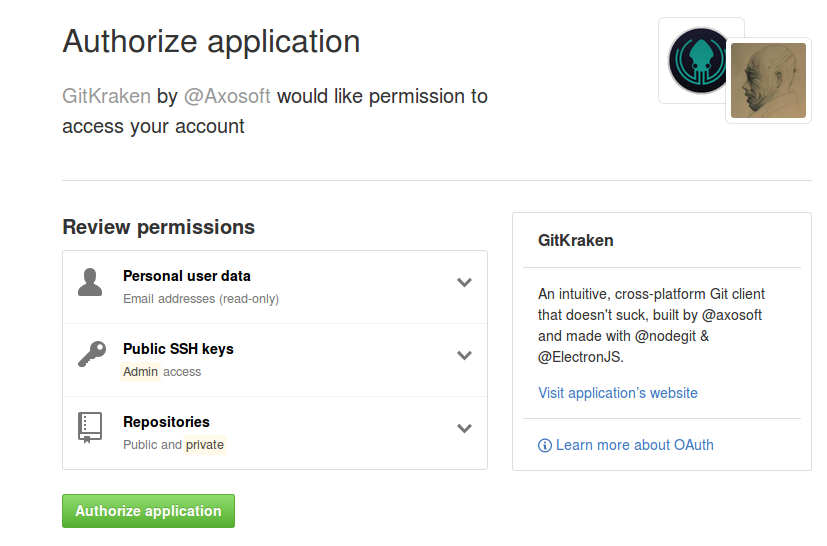Expand the Repositories permission details
This screenshot has height=546, width=827.
[464, 428]
